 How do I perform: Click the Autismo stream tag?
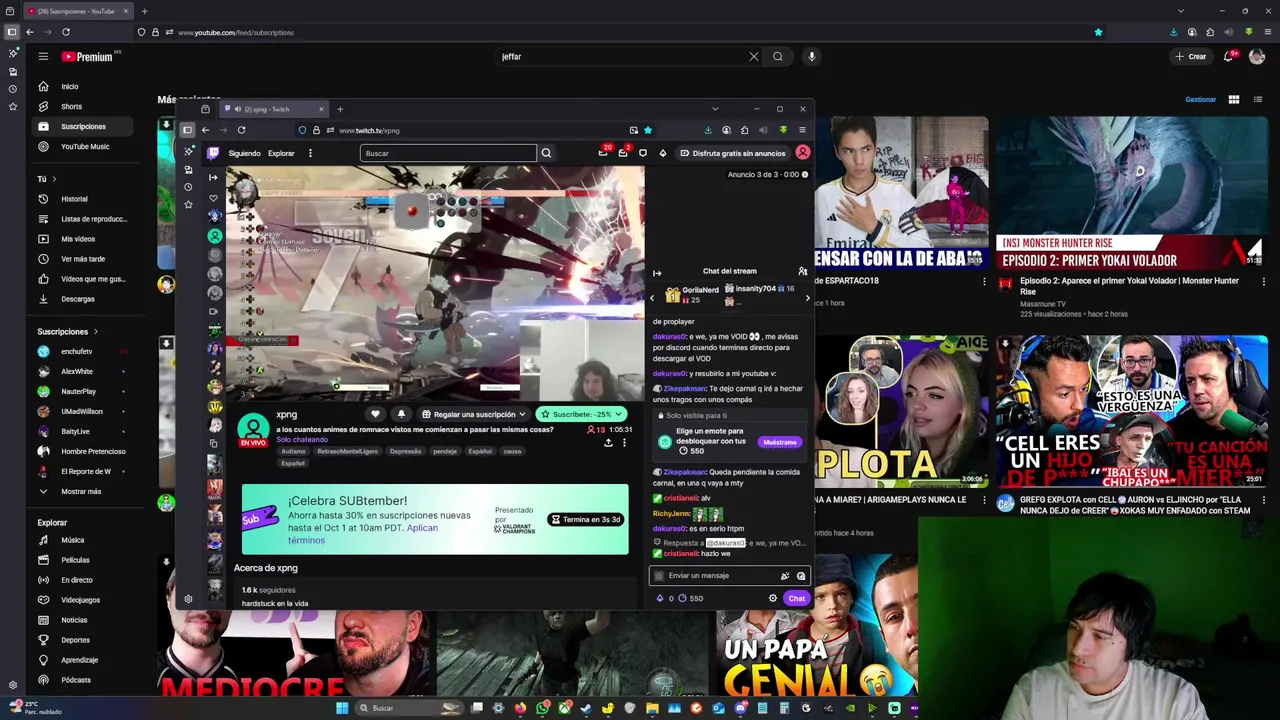coord(293,451)
